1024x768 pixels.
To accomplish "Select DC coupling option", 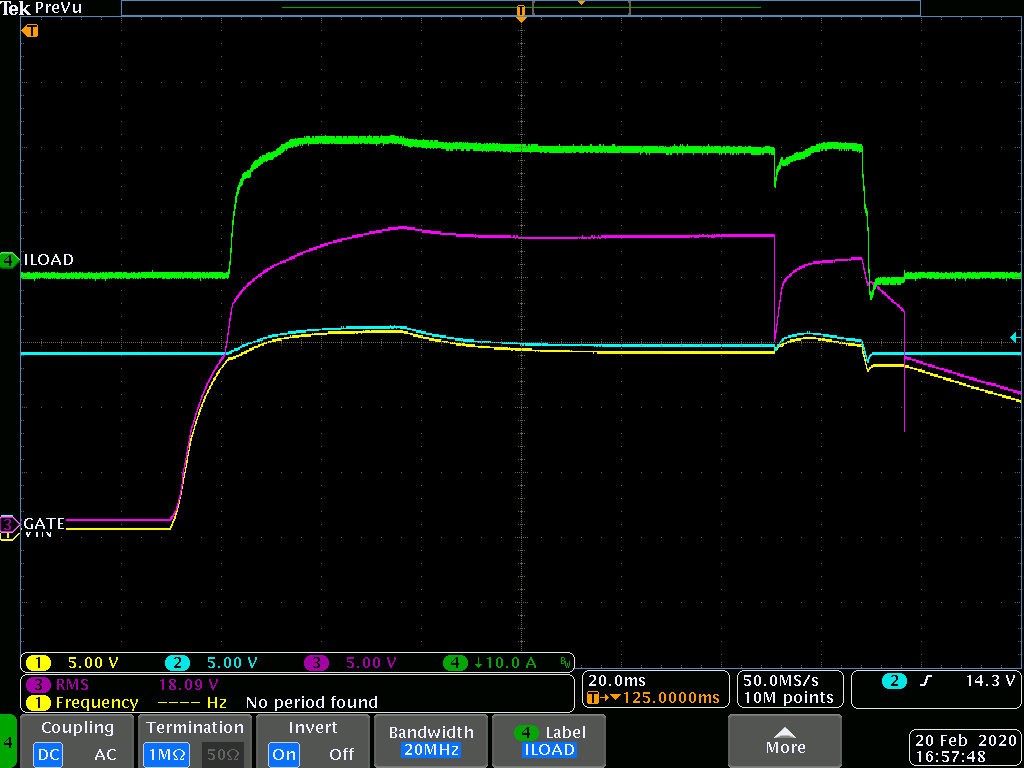I will (49, 754).
